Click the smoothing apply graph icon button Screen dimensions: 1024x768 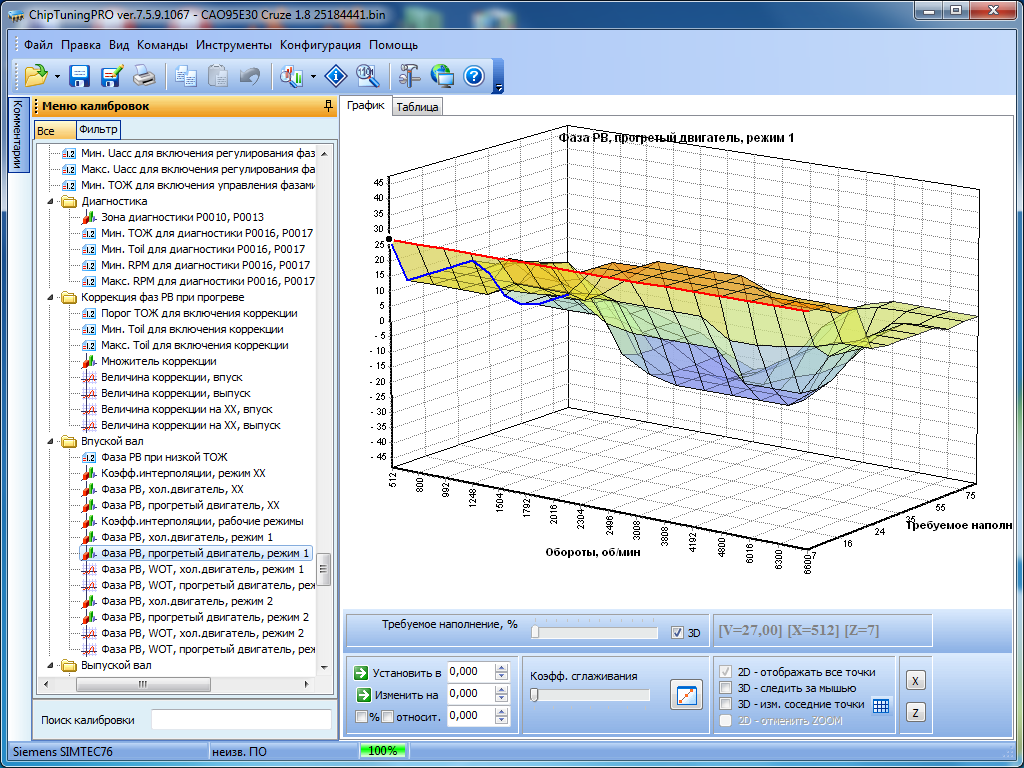point(687,695)
